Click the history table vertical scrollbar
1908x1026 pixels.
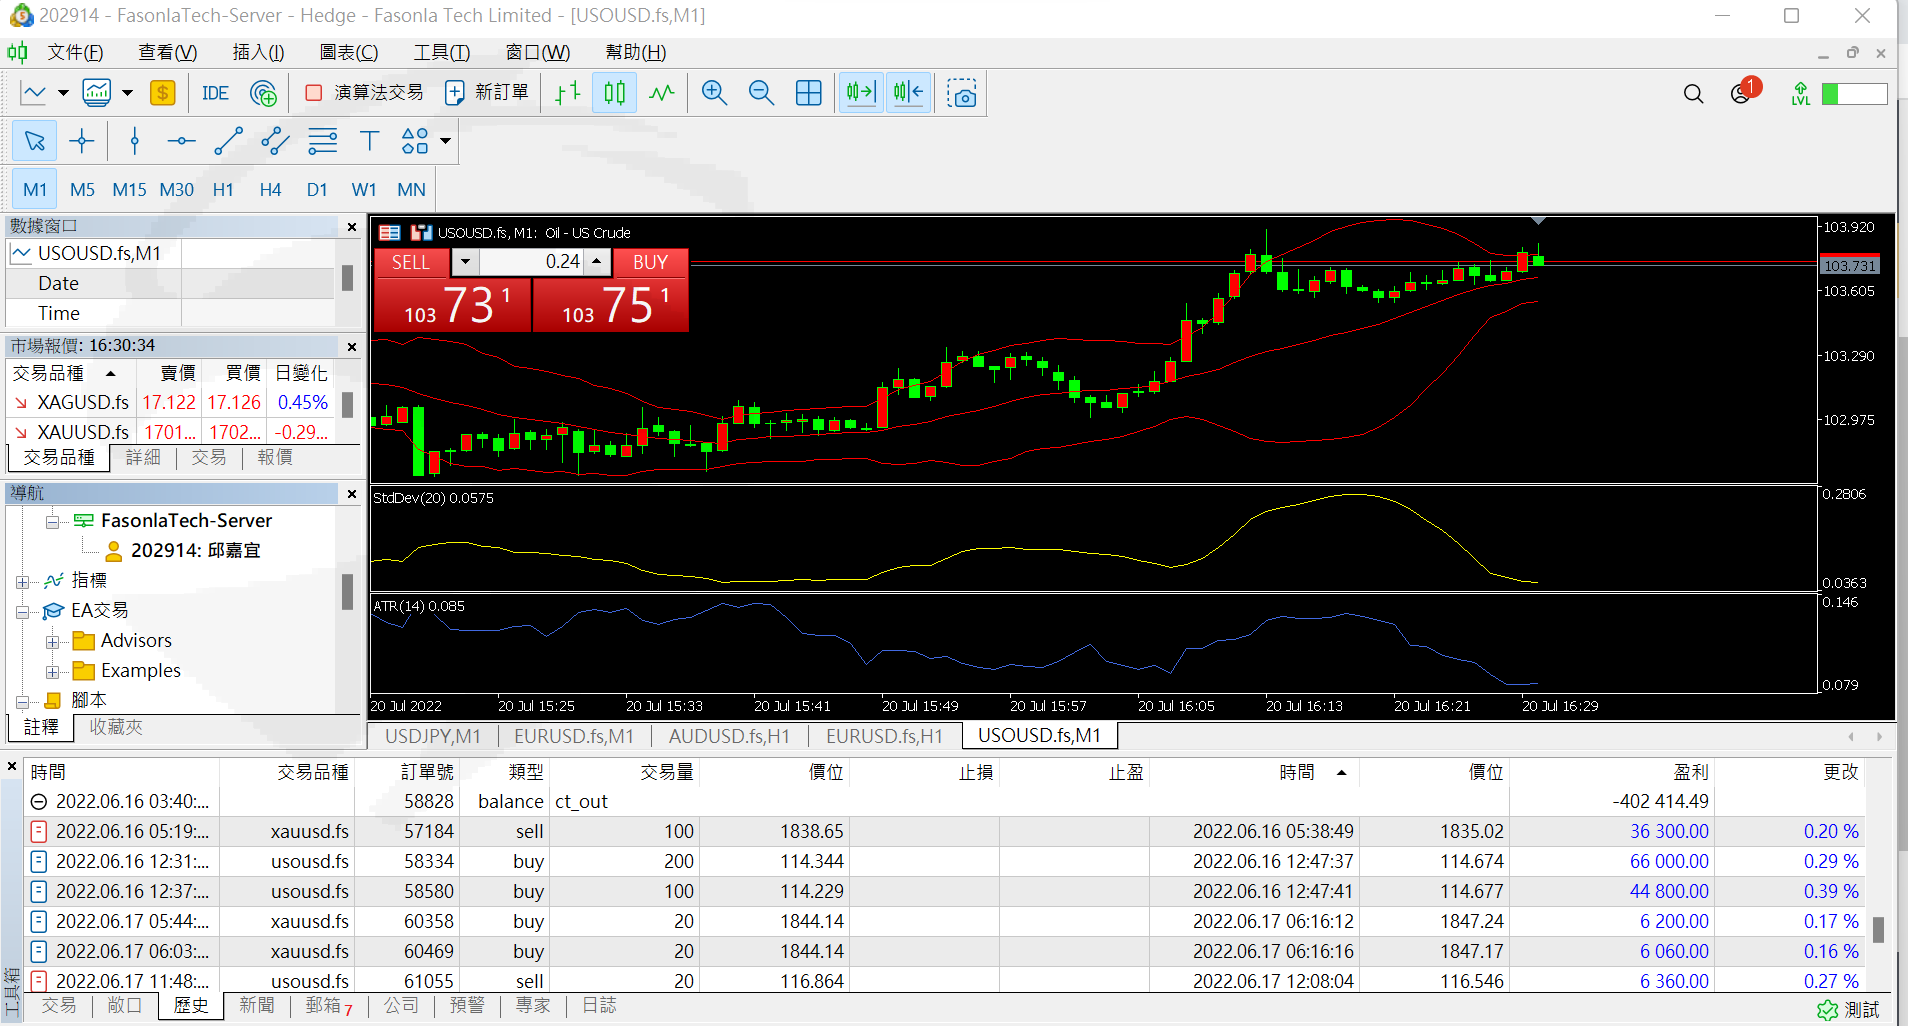1878,930
